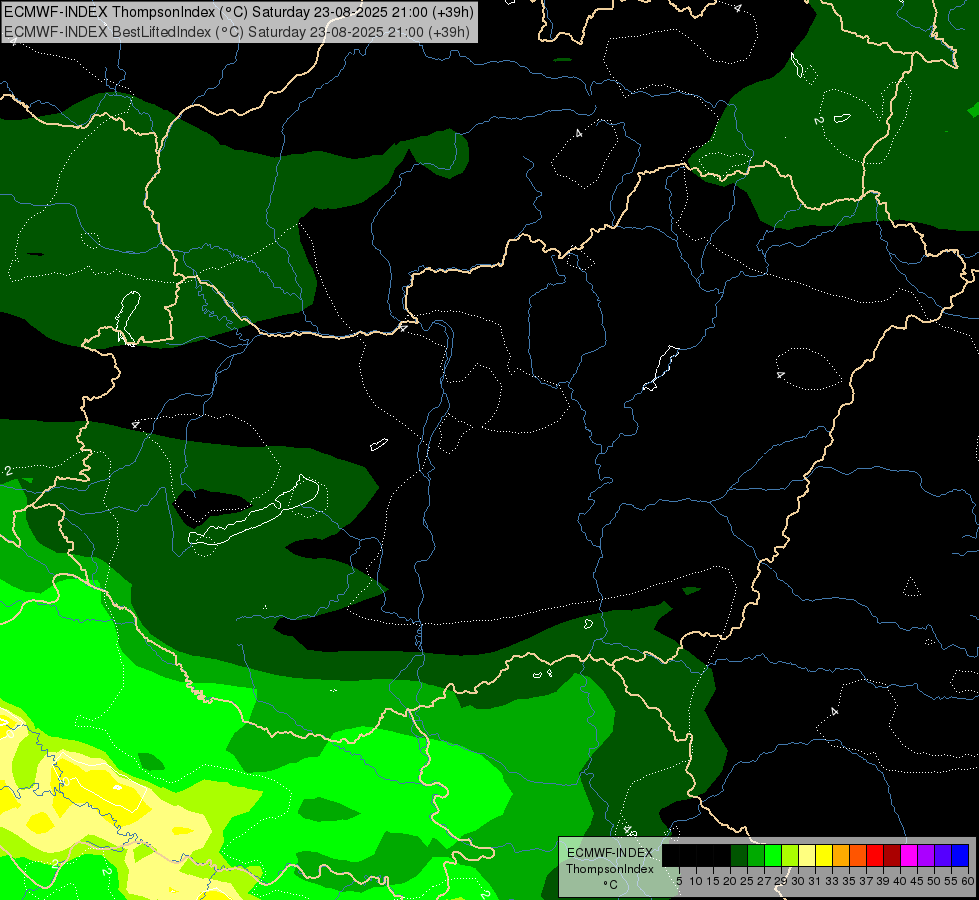Click the blue 55–60 legend swatch
Screen dimensions: 979x900
(960, 855)
